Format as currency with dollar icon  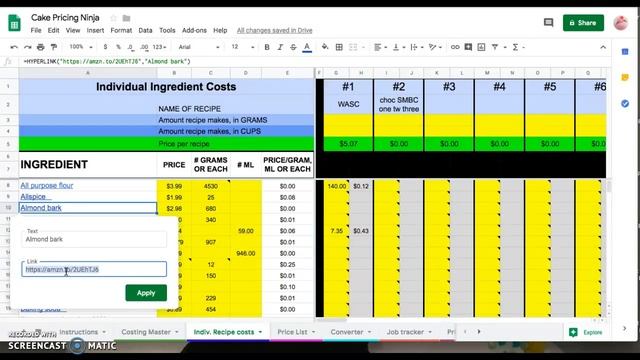[x=105, y=47]
